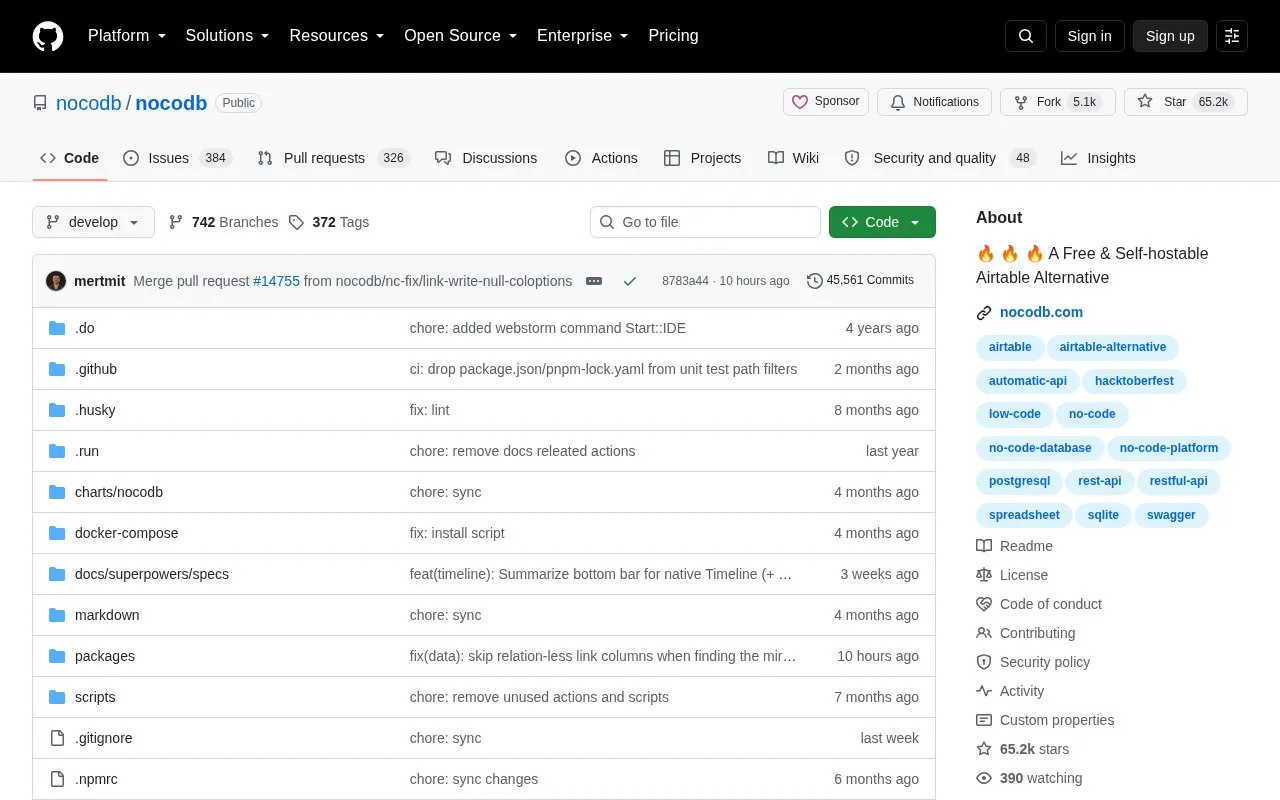Open the develop branch dropdown
This screenshot has width=1280, height=800.
[93, 222]
